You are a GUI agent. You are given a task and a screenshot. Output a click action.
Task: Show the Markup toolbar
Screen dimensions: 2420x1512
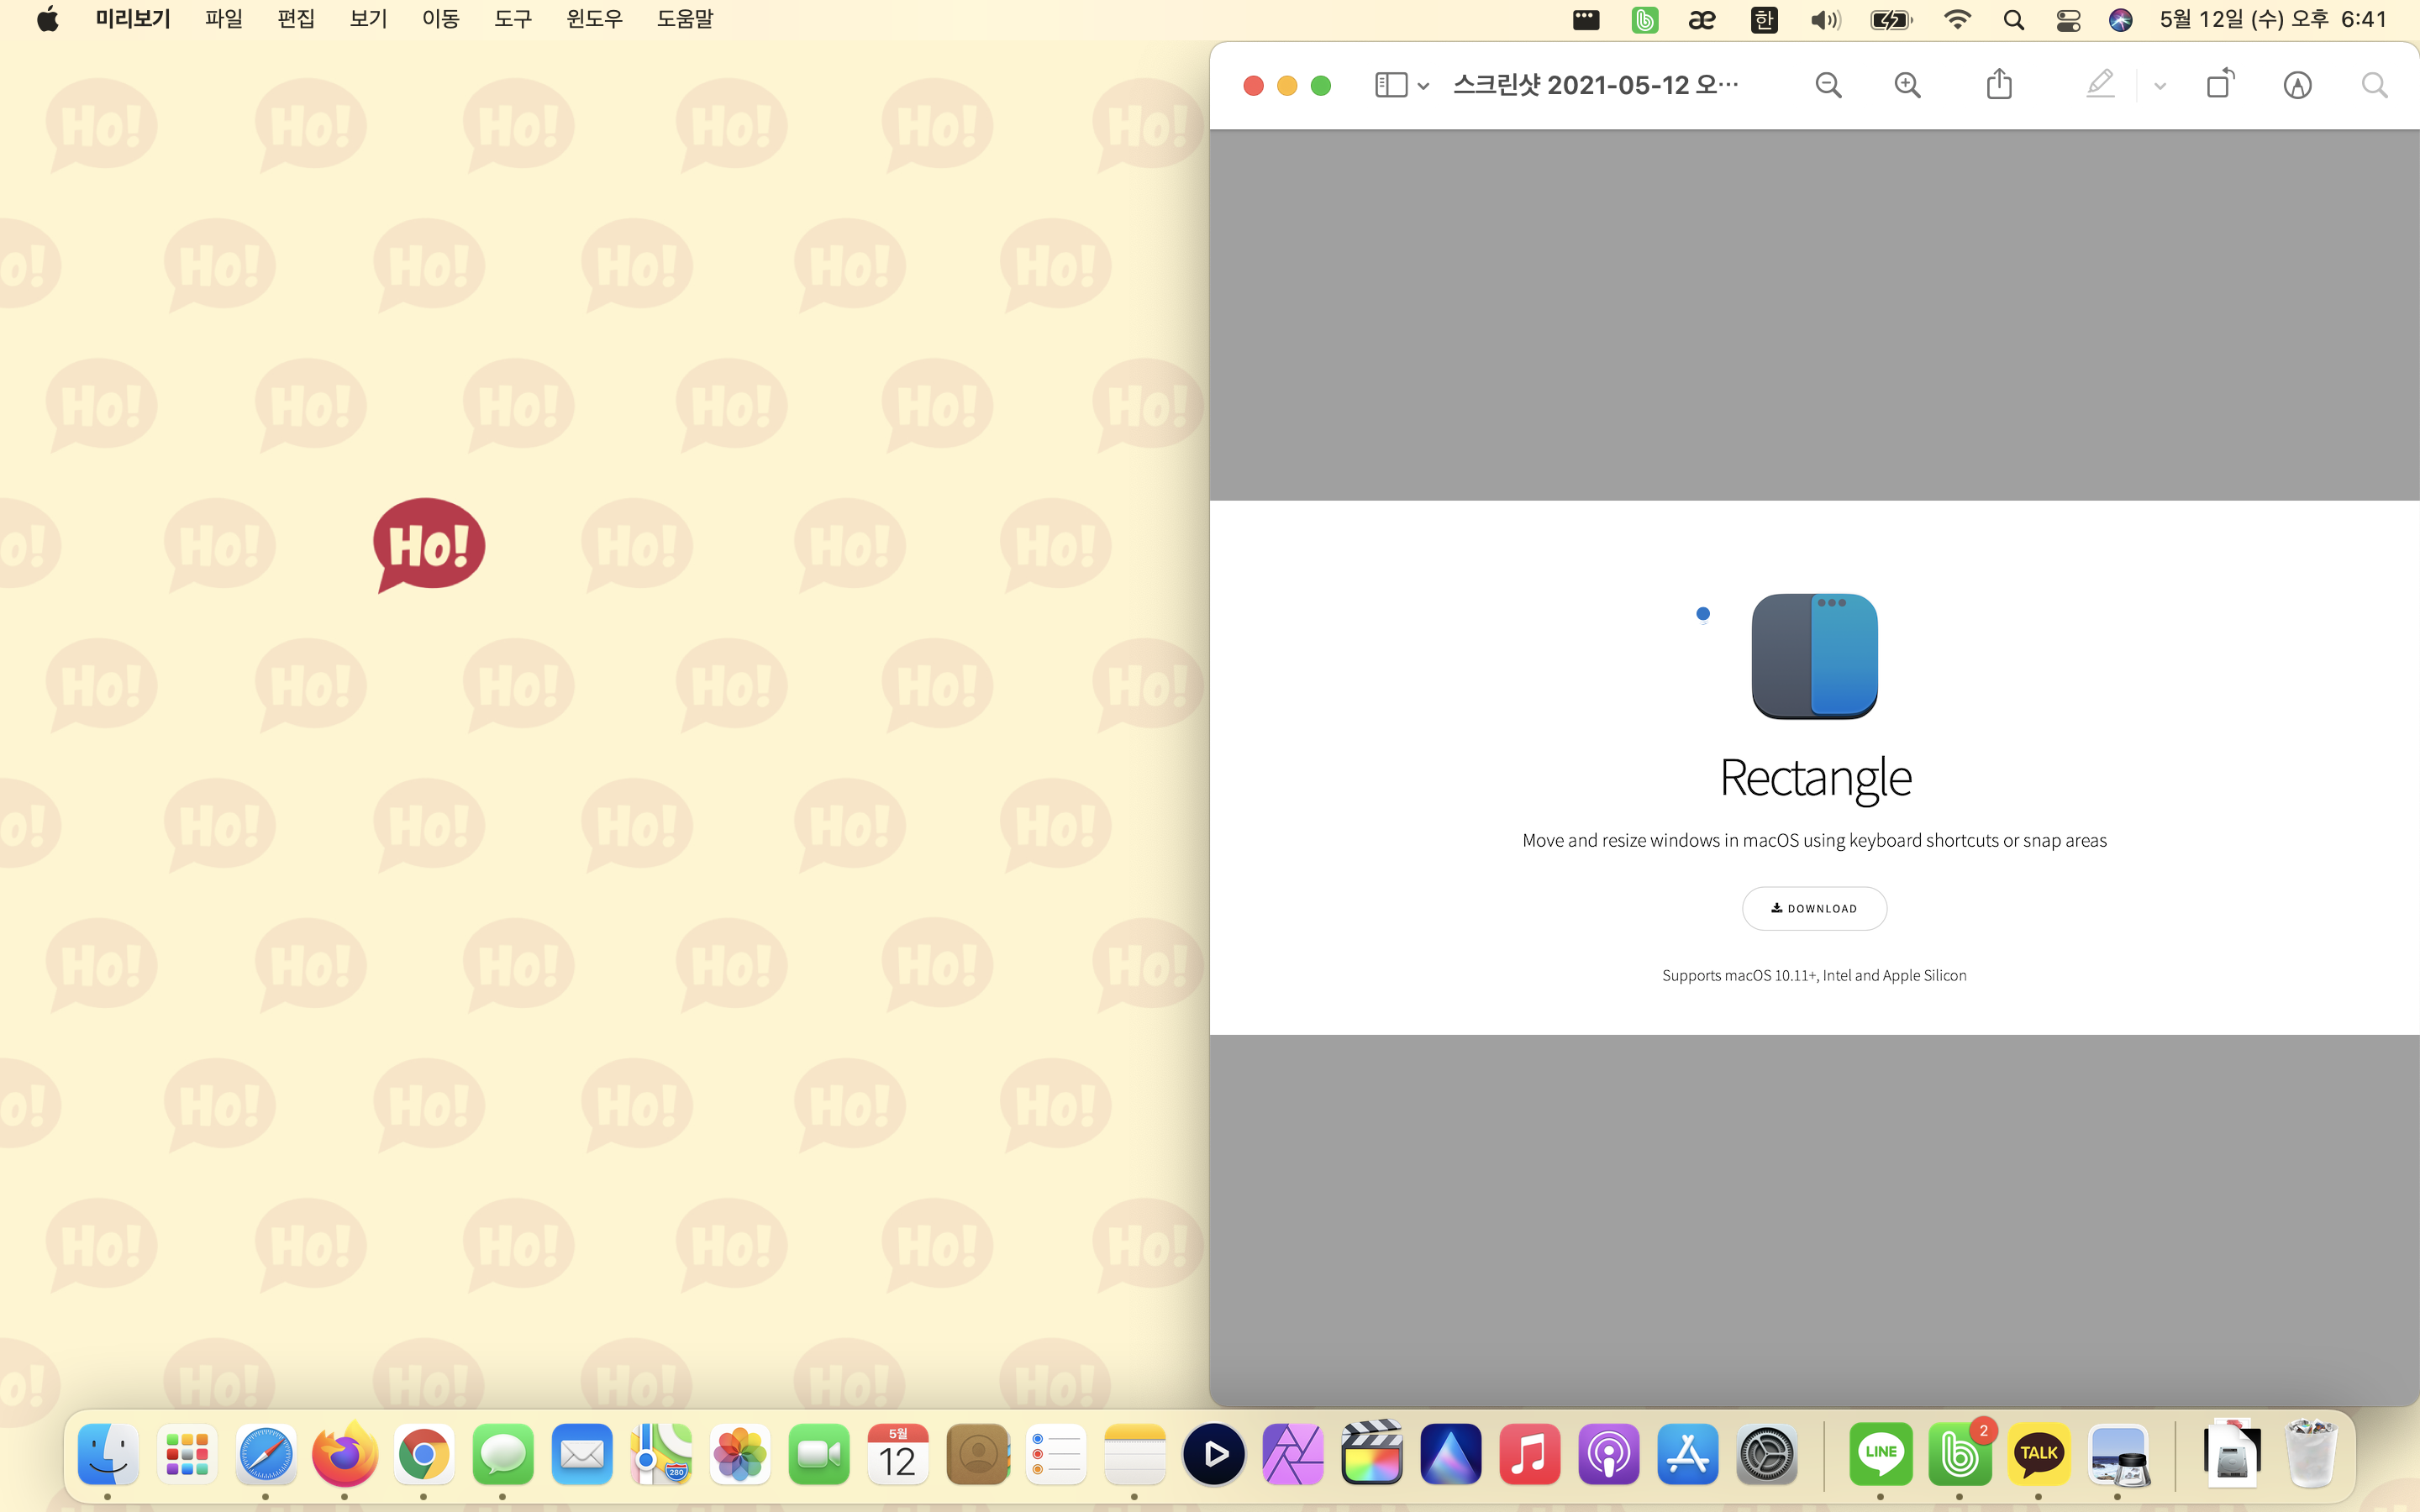coord(2297,85)
